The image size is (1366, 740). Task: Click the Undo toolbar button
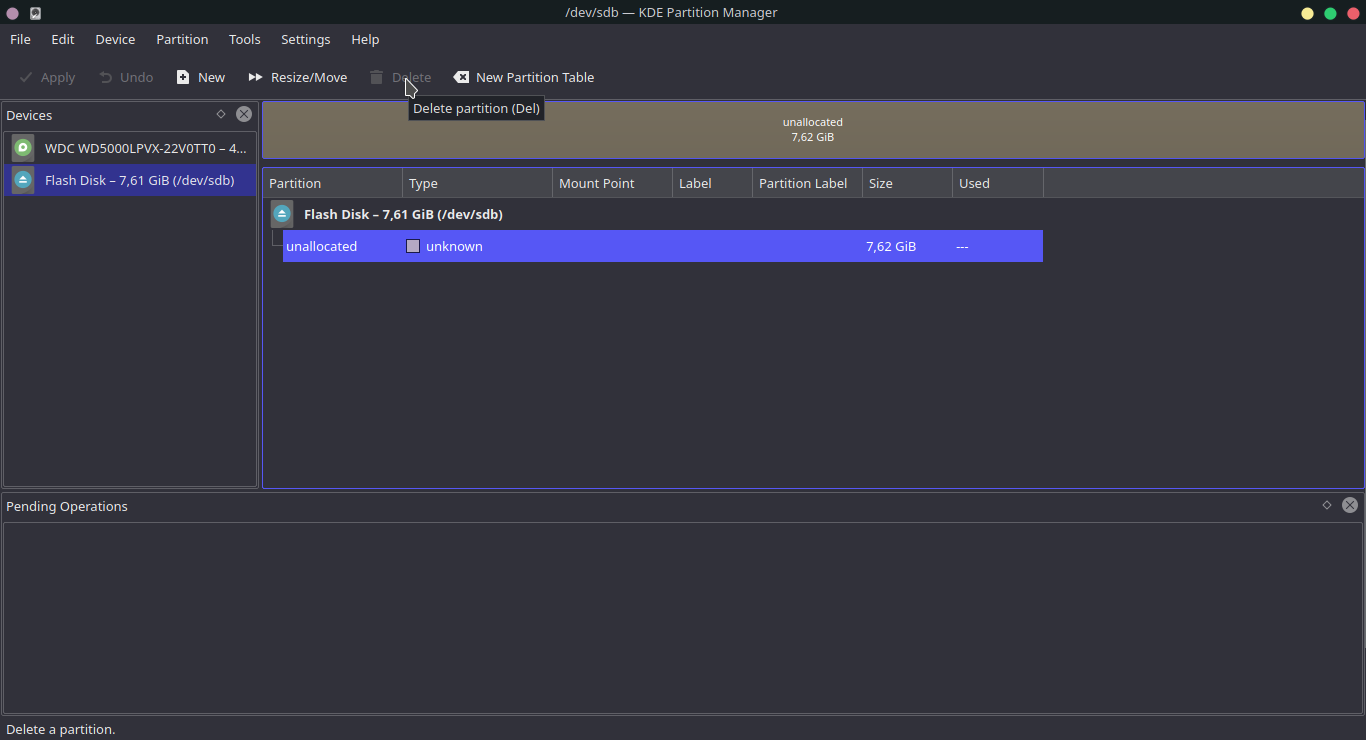(x=126, y=77)
